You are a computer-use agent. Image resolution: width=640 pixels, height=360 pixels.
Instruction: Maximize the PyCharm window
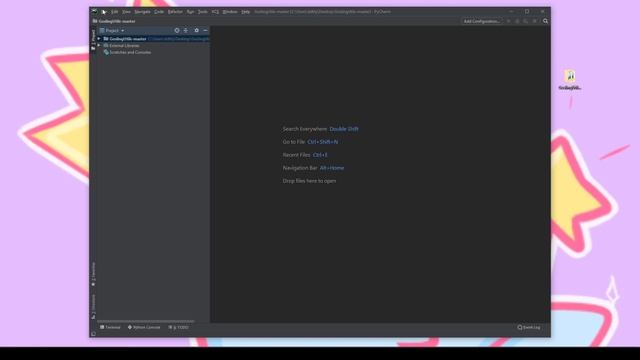point(527,11)
